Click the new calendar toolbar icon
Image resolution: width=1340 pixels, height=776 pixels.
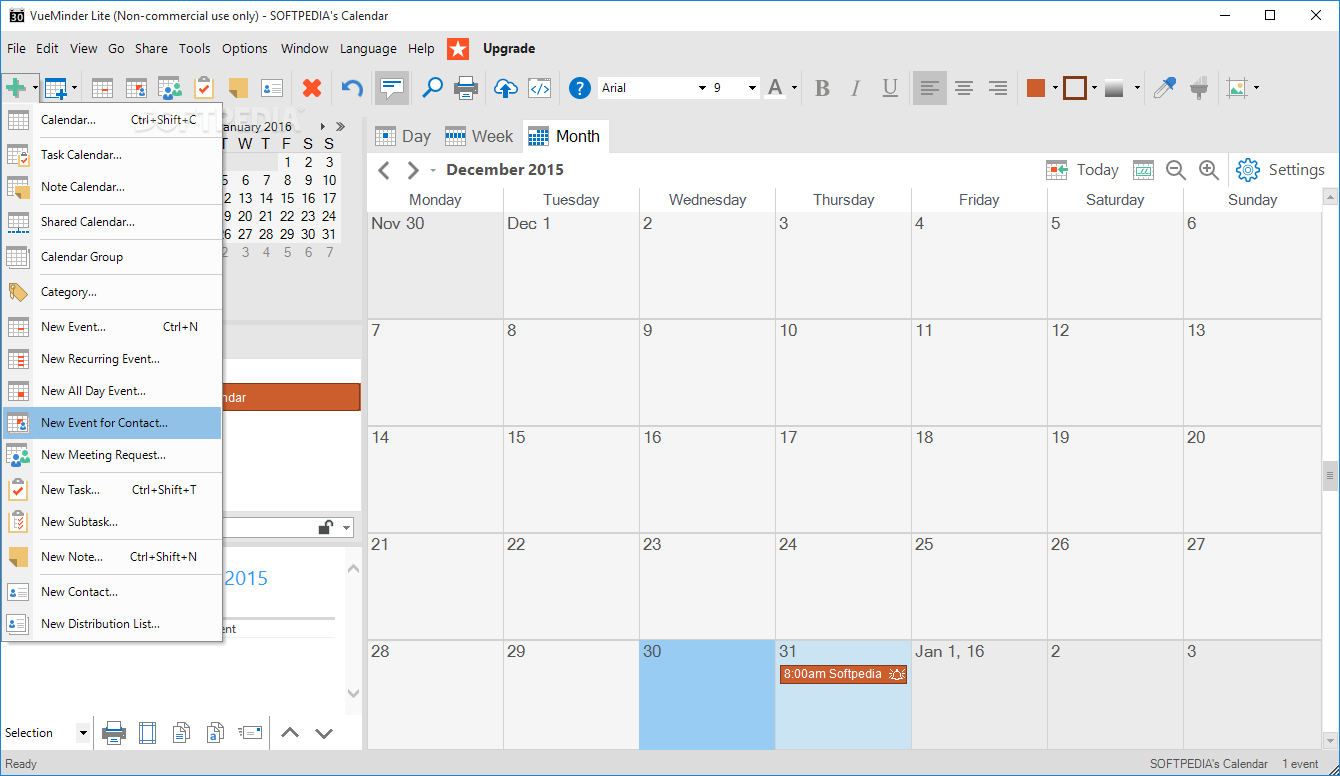coord(56,88)
